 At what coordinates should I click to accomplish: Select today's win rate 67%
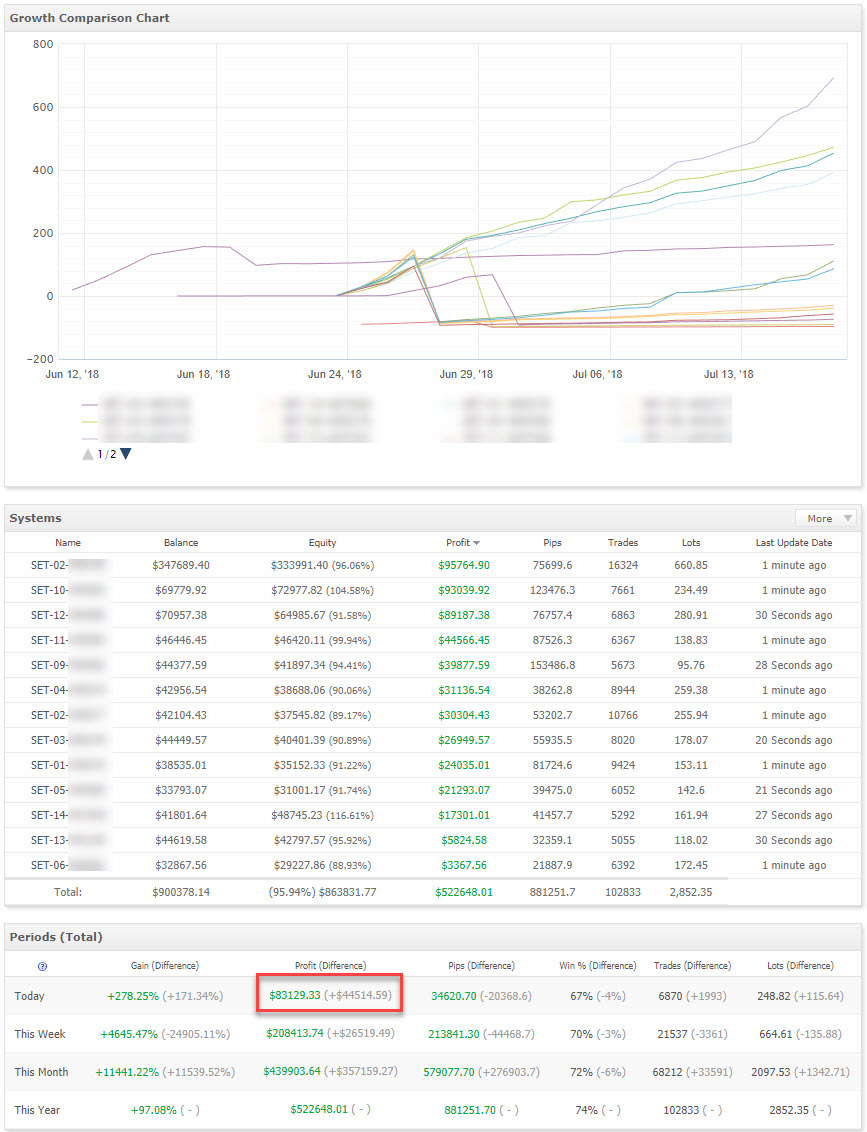click(x=581, y=996)
